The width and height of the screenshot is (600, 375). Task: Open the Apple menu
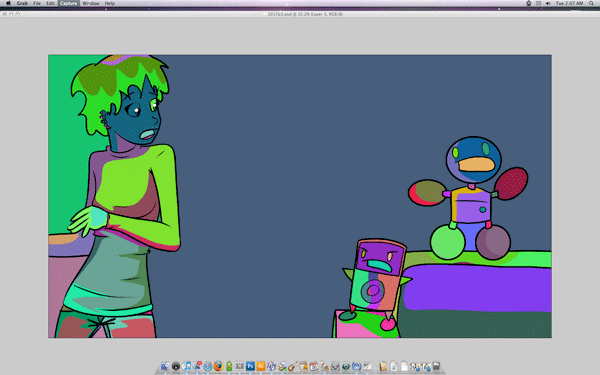pyautogui.click(x=8, y=3)
